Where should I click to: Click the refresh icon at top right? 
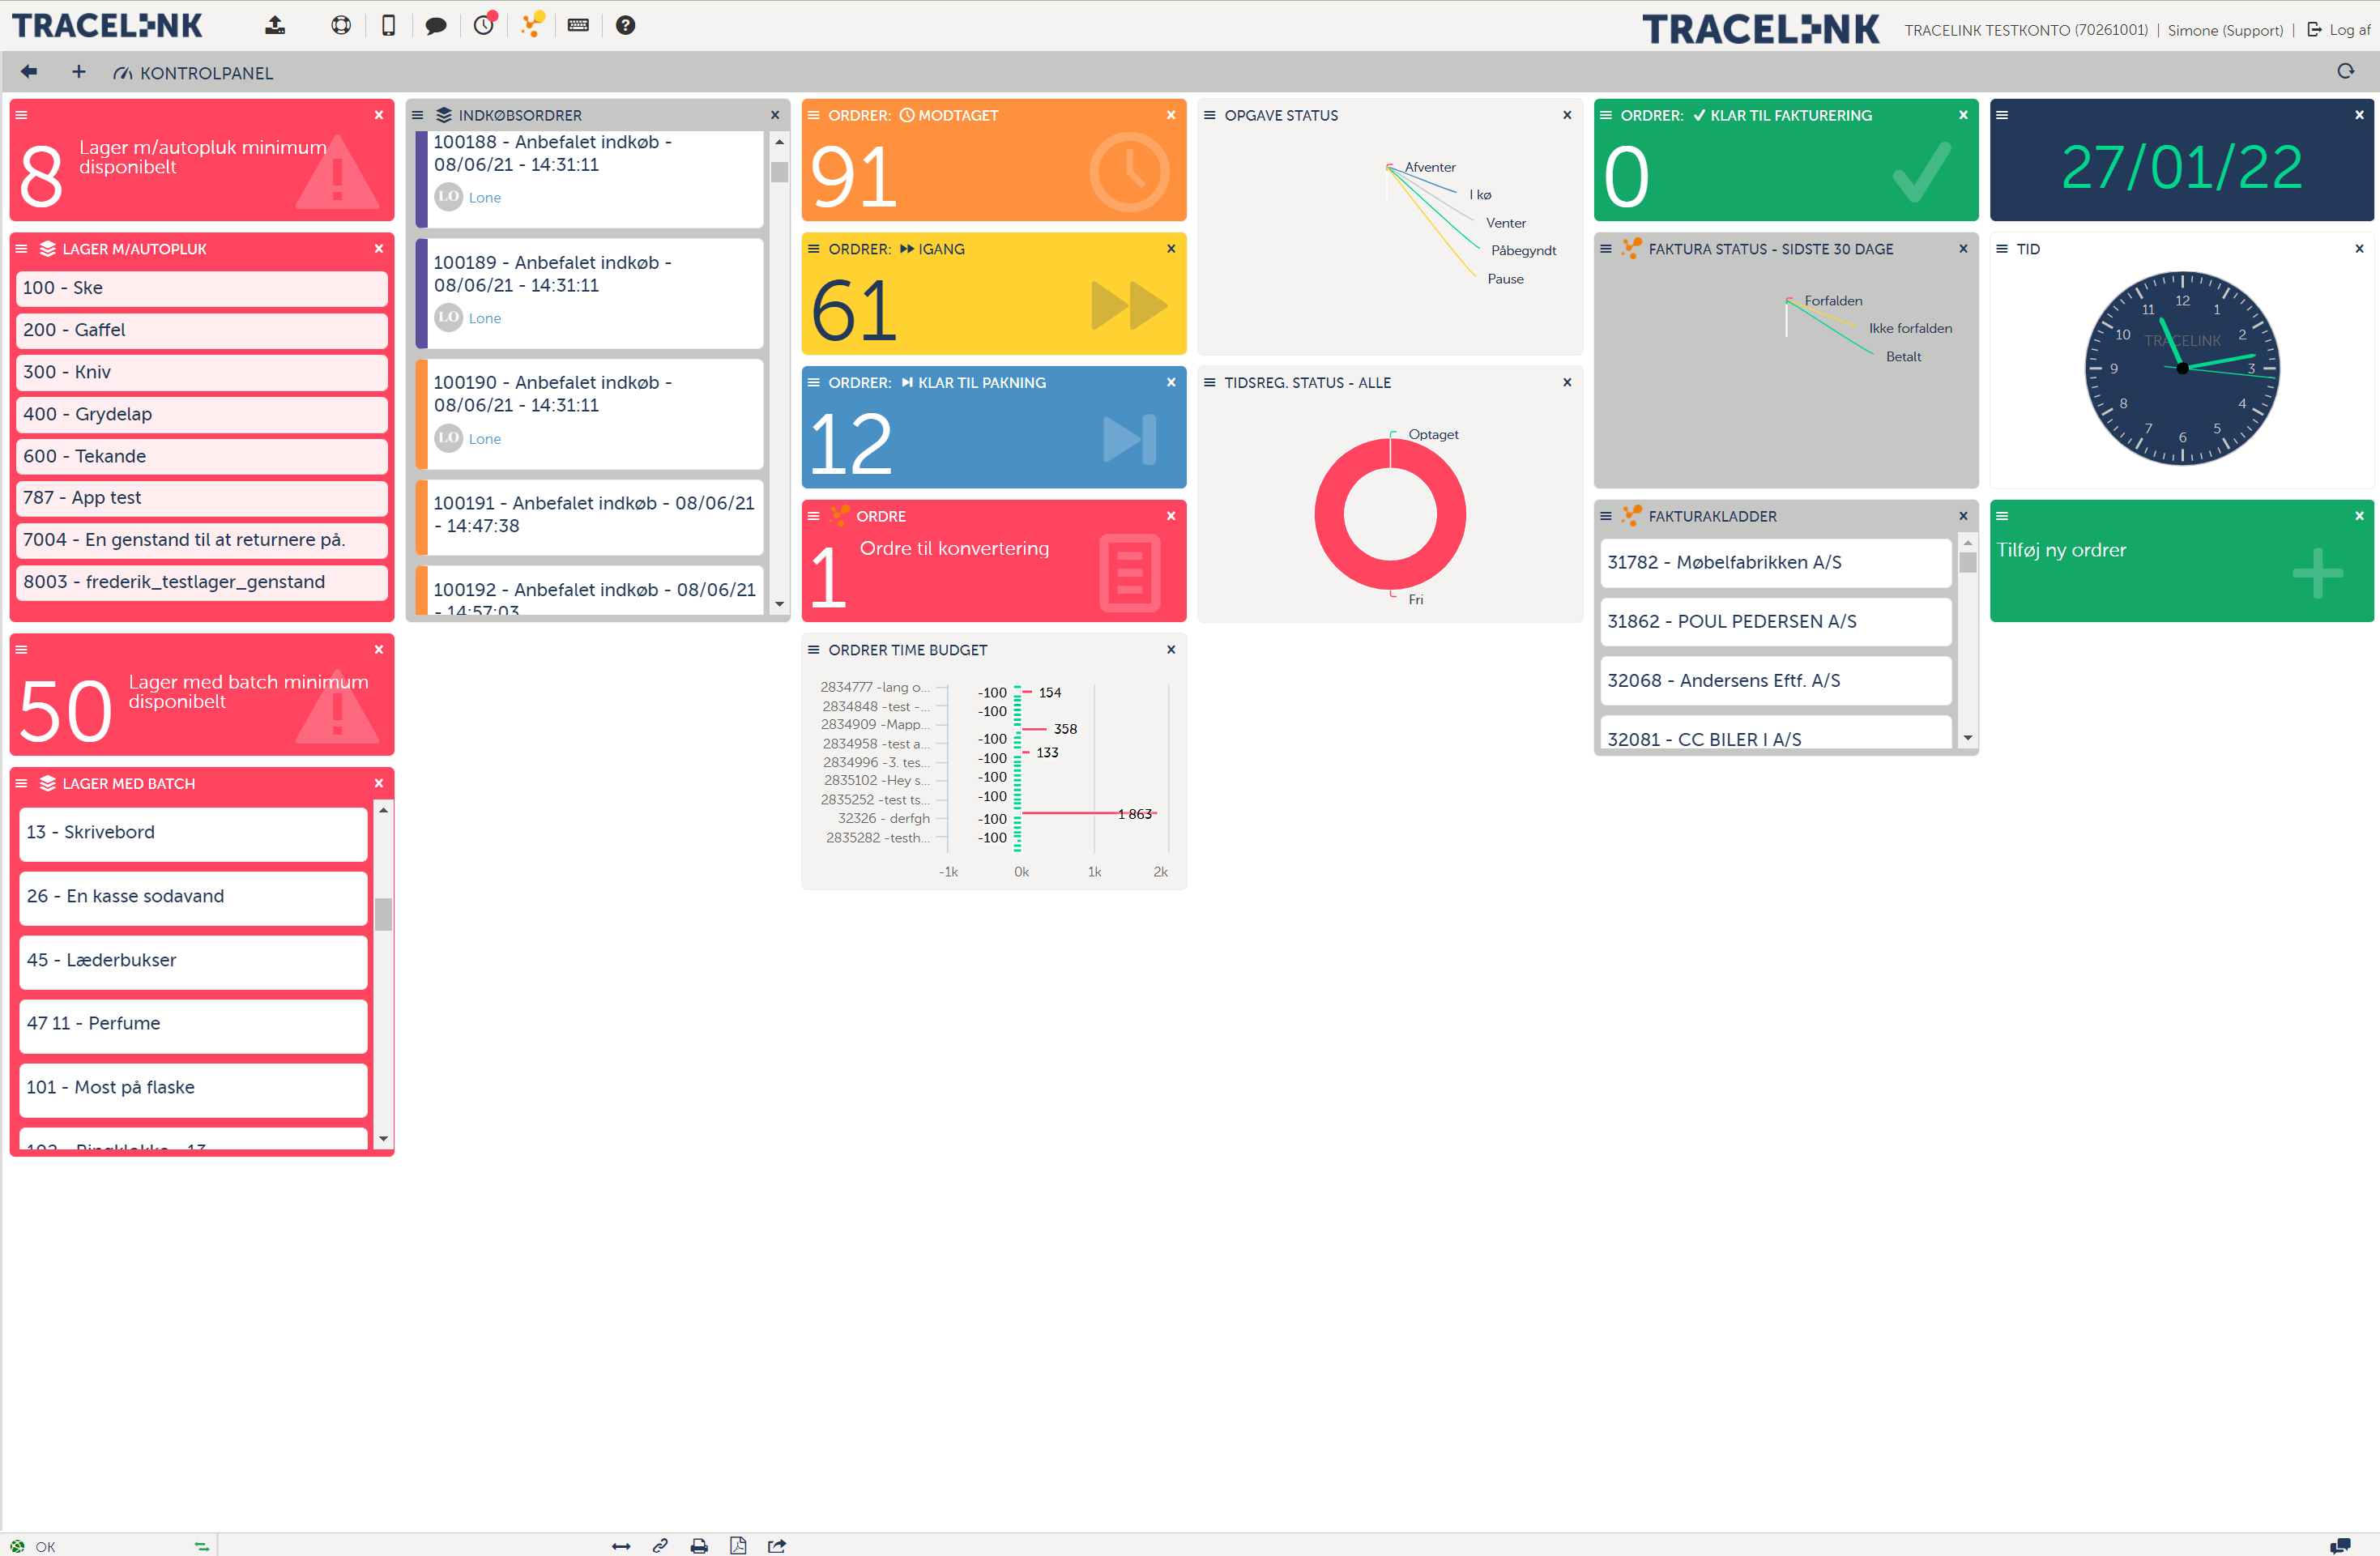pyautogui.click(x=2345, y=72)
